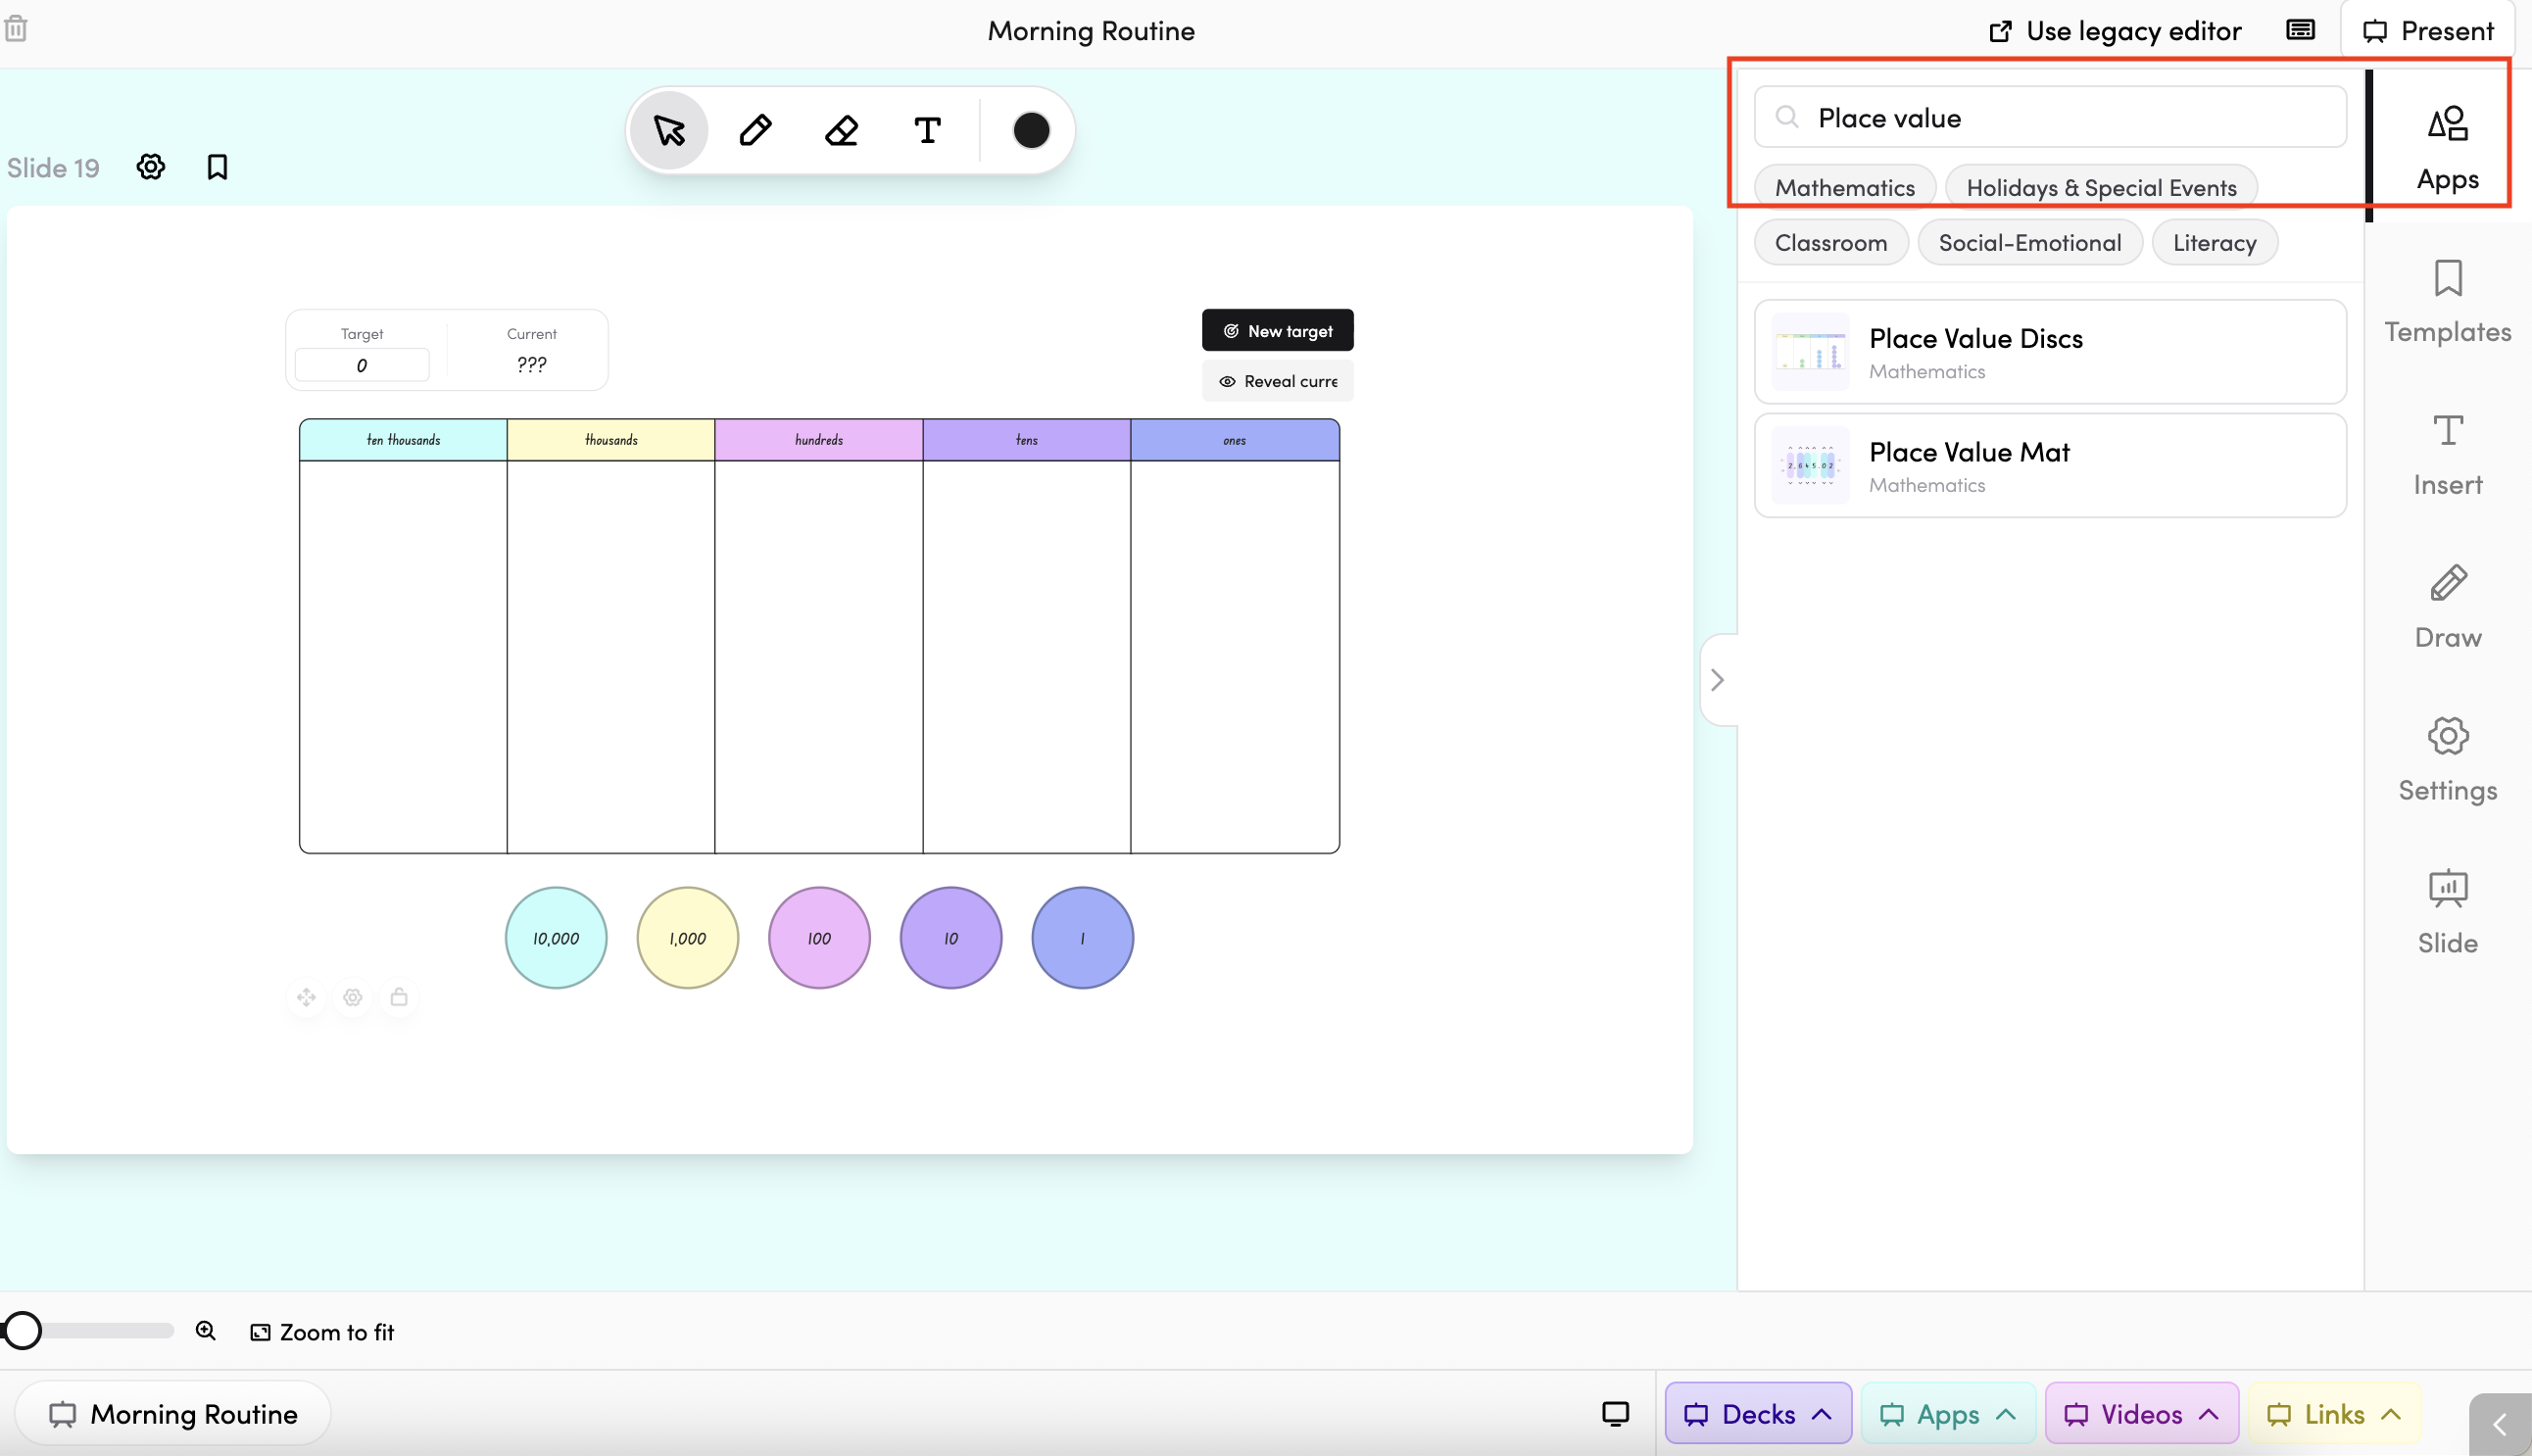Bookmark the current slide
Viewport: 2532px width, 1456px height.
click(x=217, y=166)
